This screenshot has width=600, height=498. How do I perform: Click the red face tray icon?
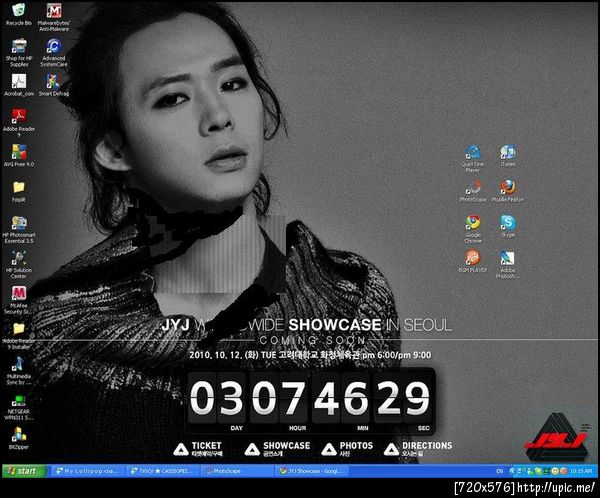click(x=563, y=471)
